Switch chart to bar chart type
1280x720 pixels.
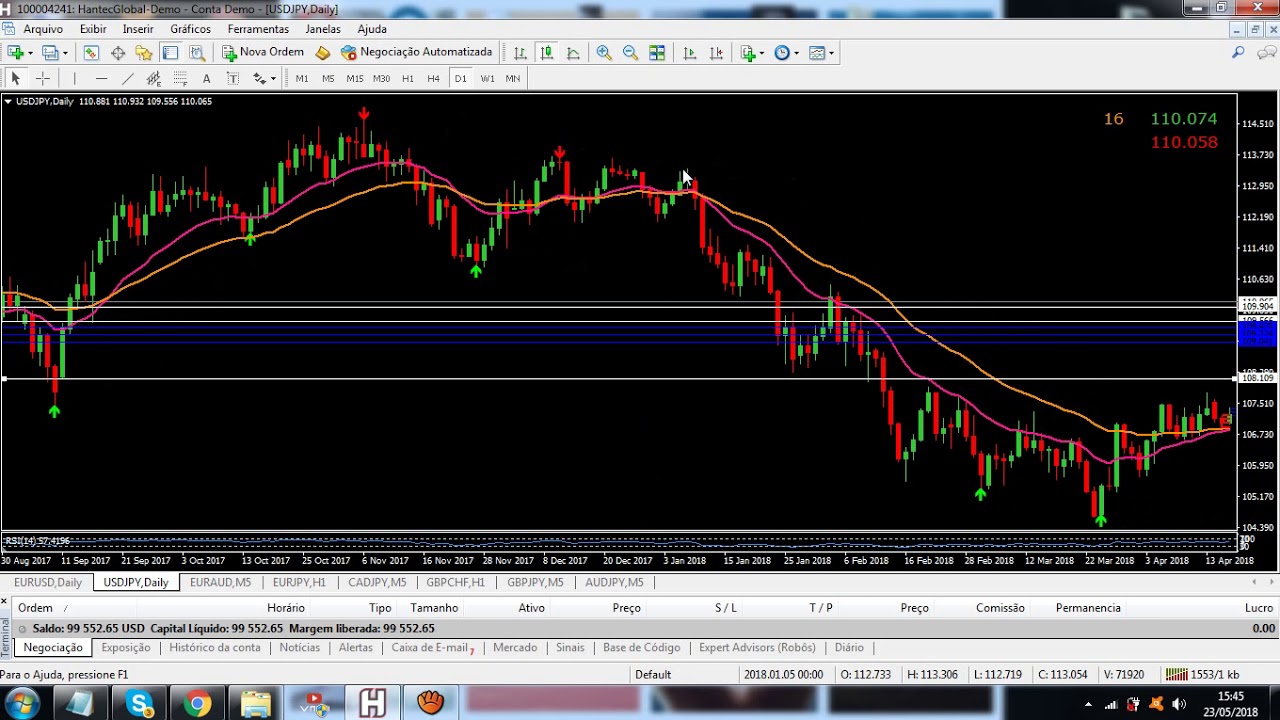(x=520, y=53)
